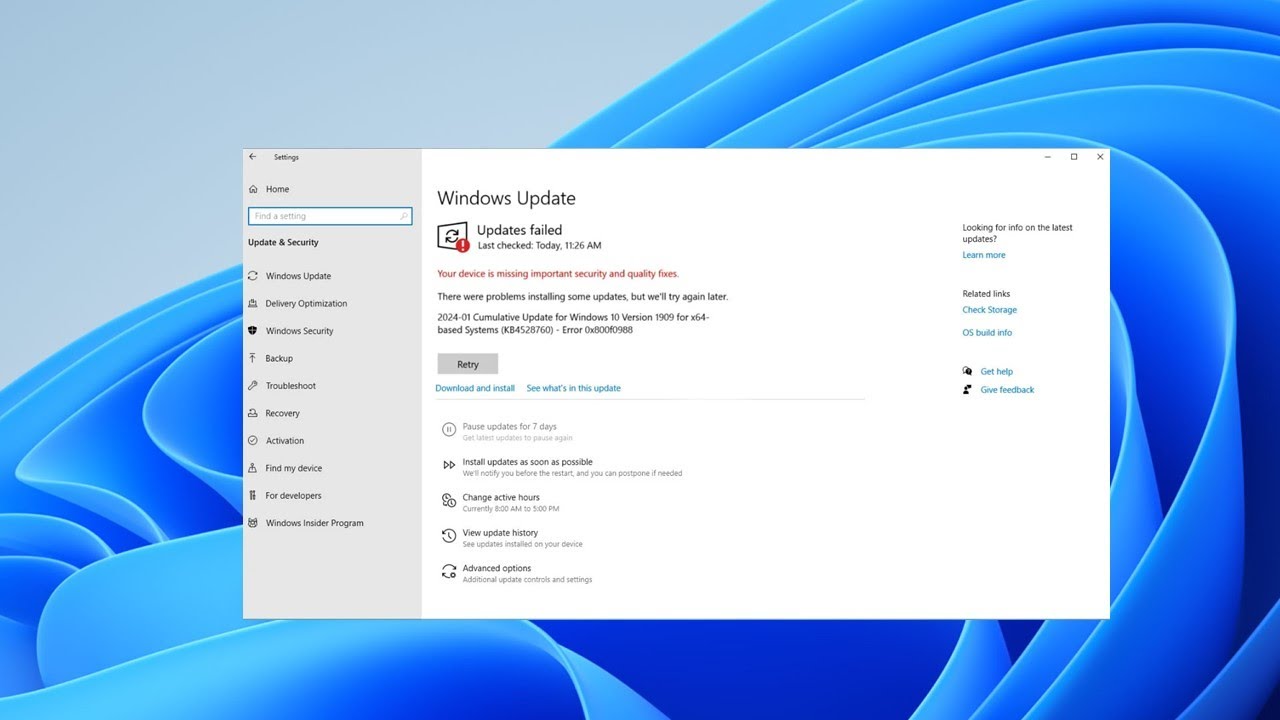
Task: Click the Windows Update page heading
Action: pyautogui.click(x=506, y=198)
